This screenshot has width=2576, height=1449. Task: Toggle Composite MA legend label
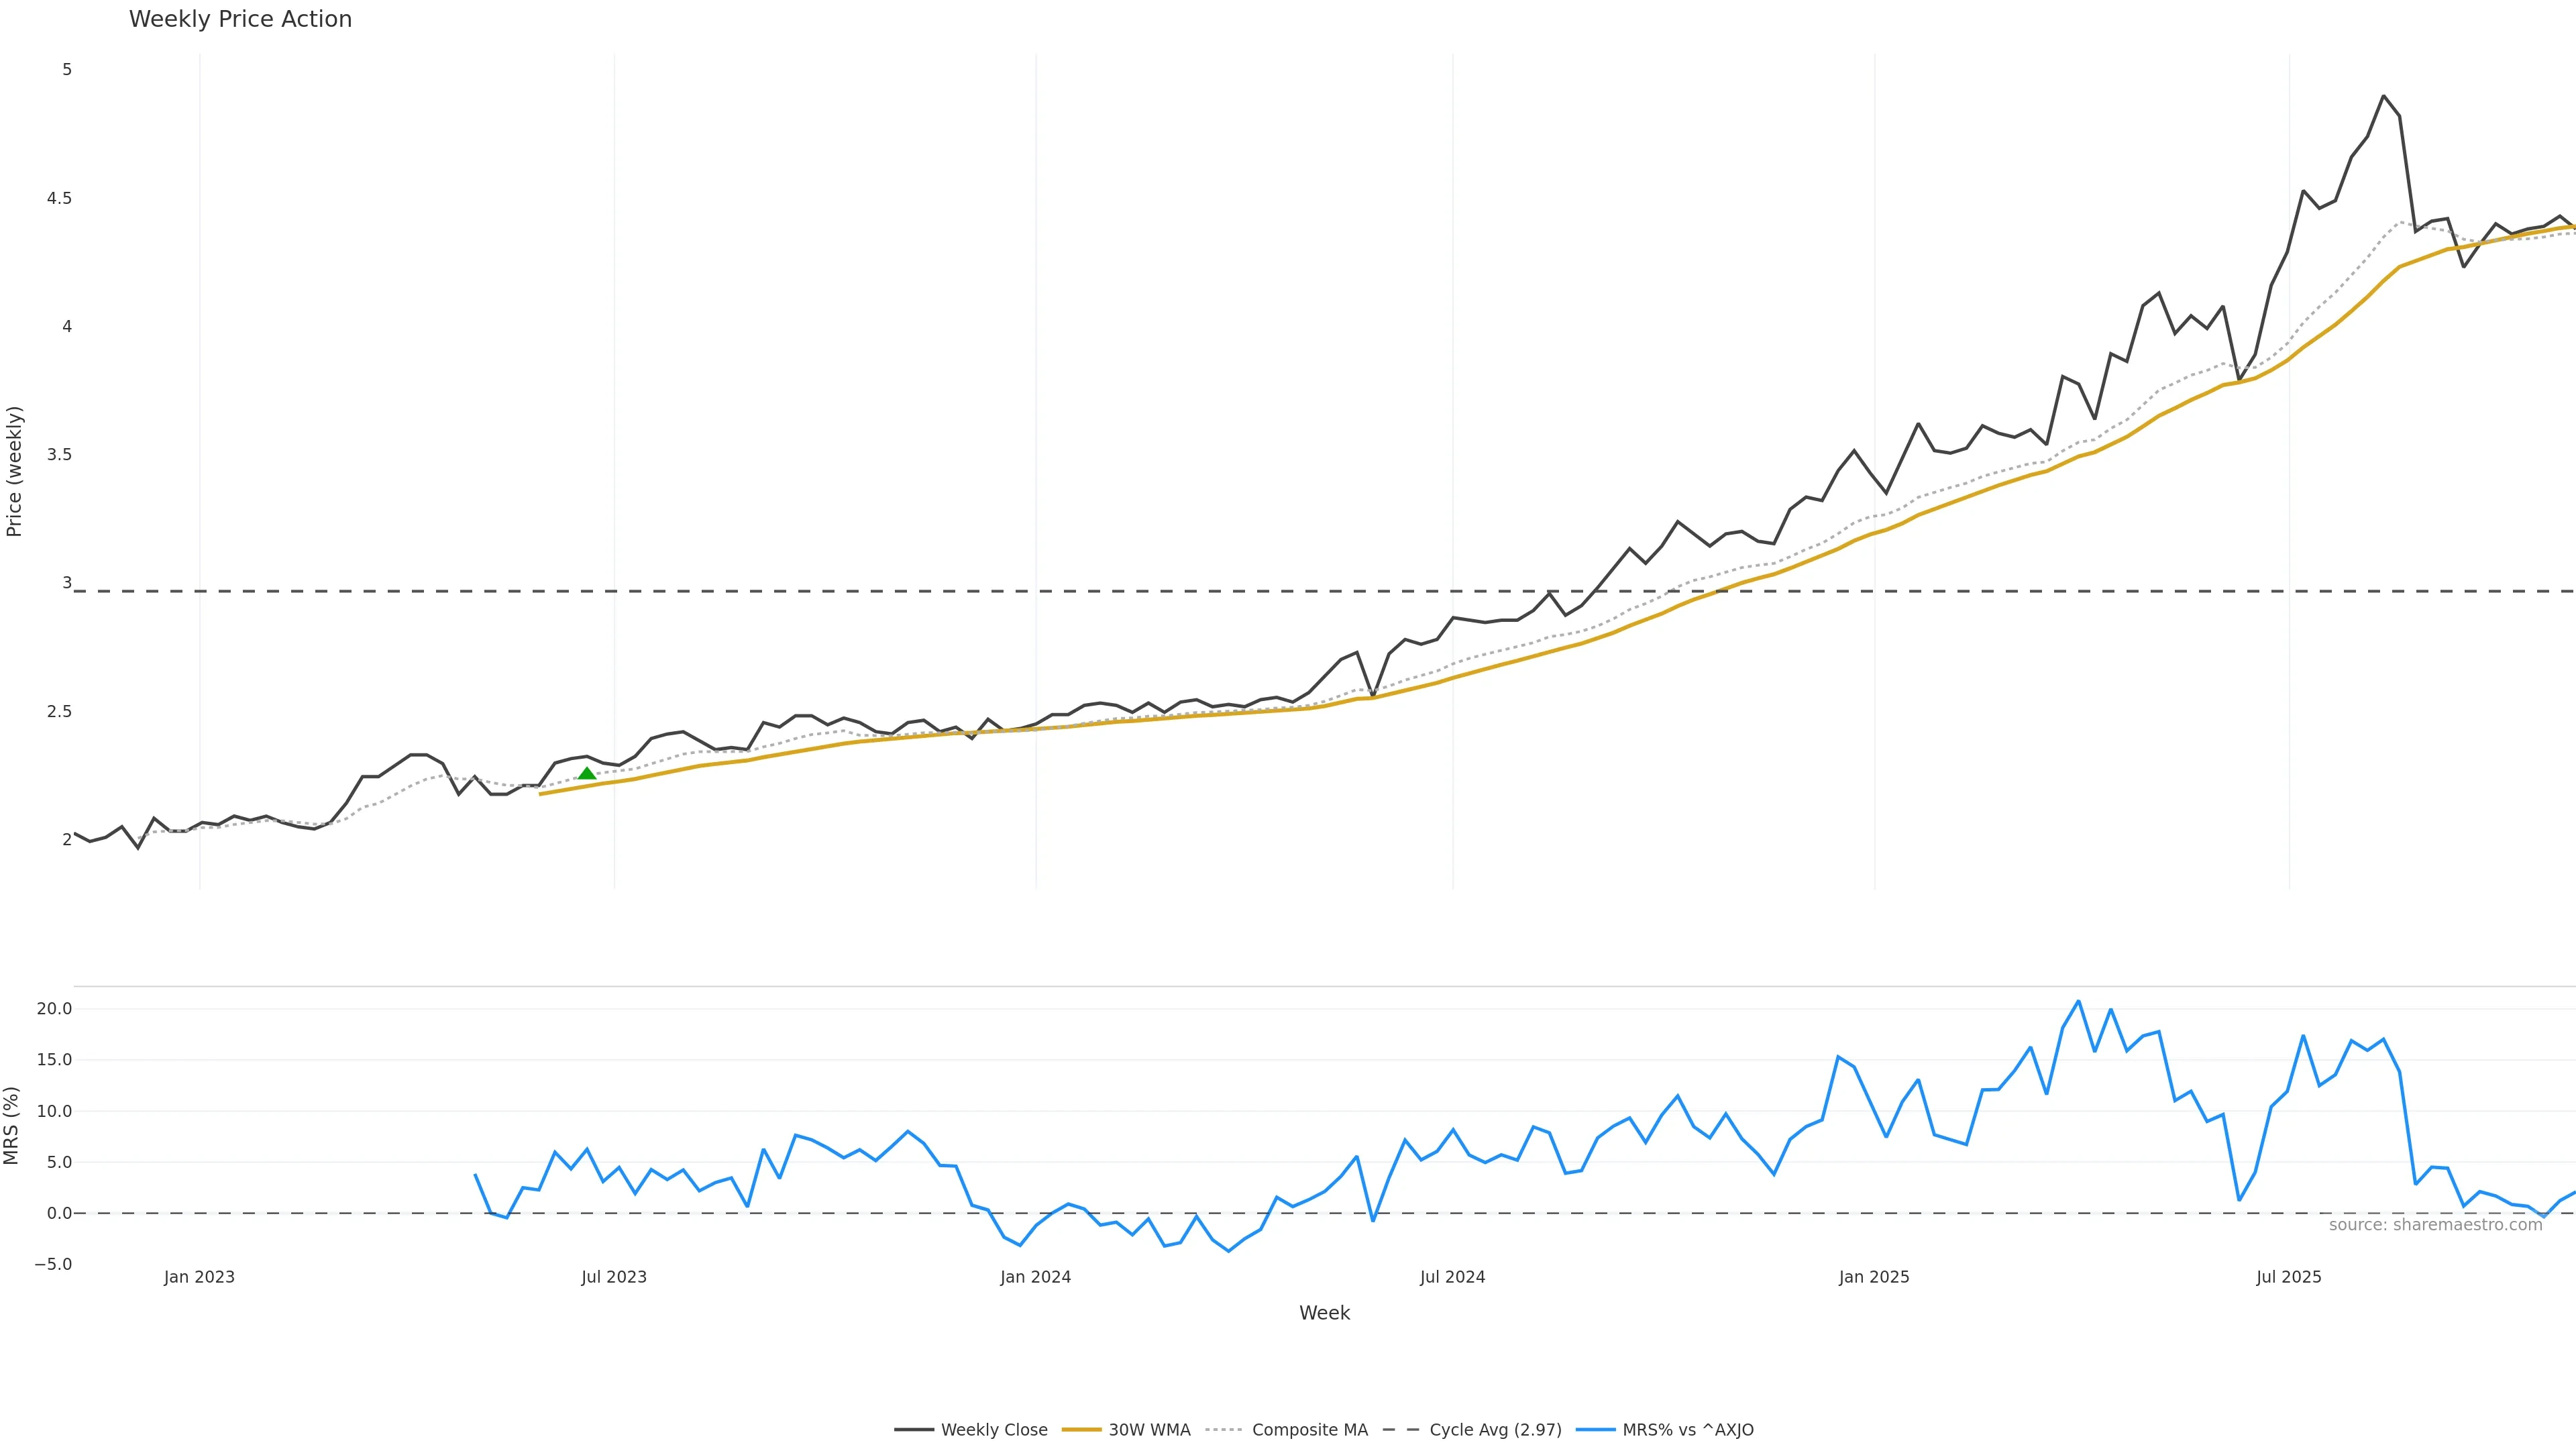pyautogui.click(x=1309, y=1430)
